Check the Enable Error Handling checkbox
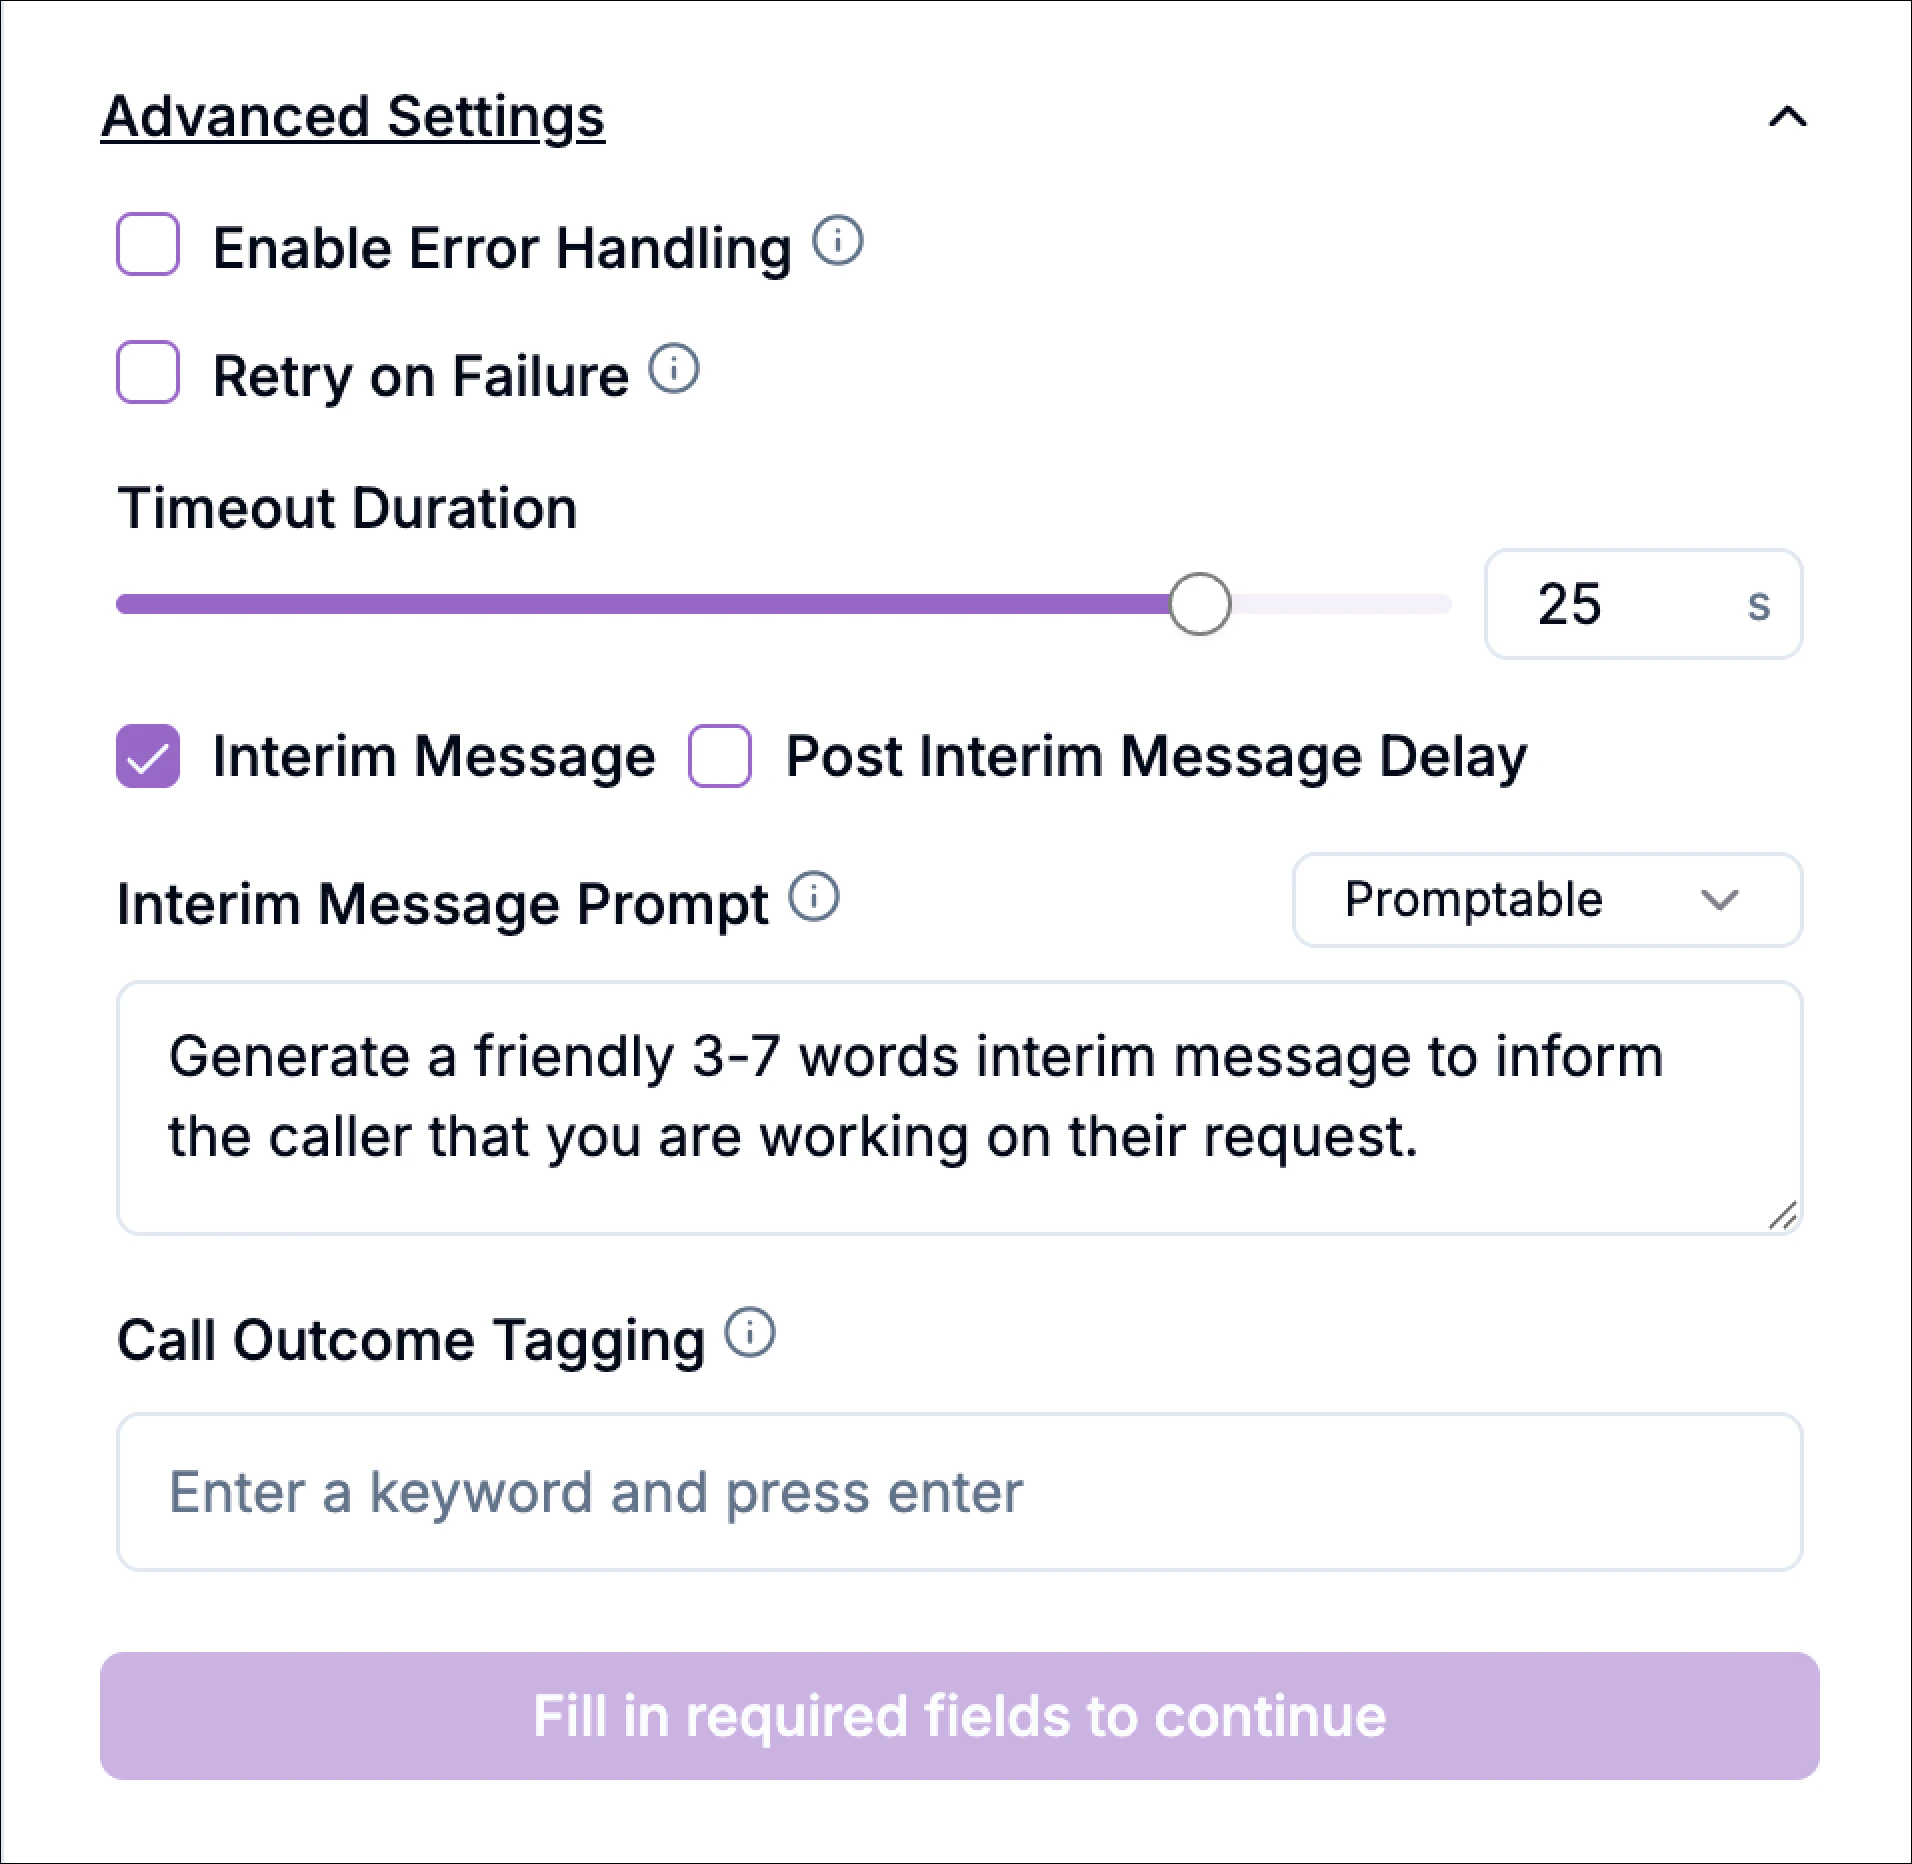Screen dimensions: 1912x1864 click(147, 244)
